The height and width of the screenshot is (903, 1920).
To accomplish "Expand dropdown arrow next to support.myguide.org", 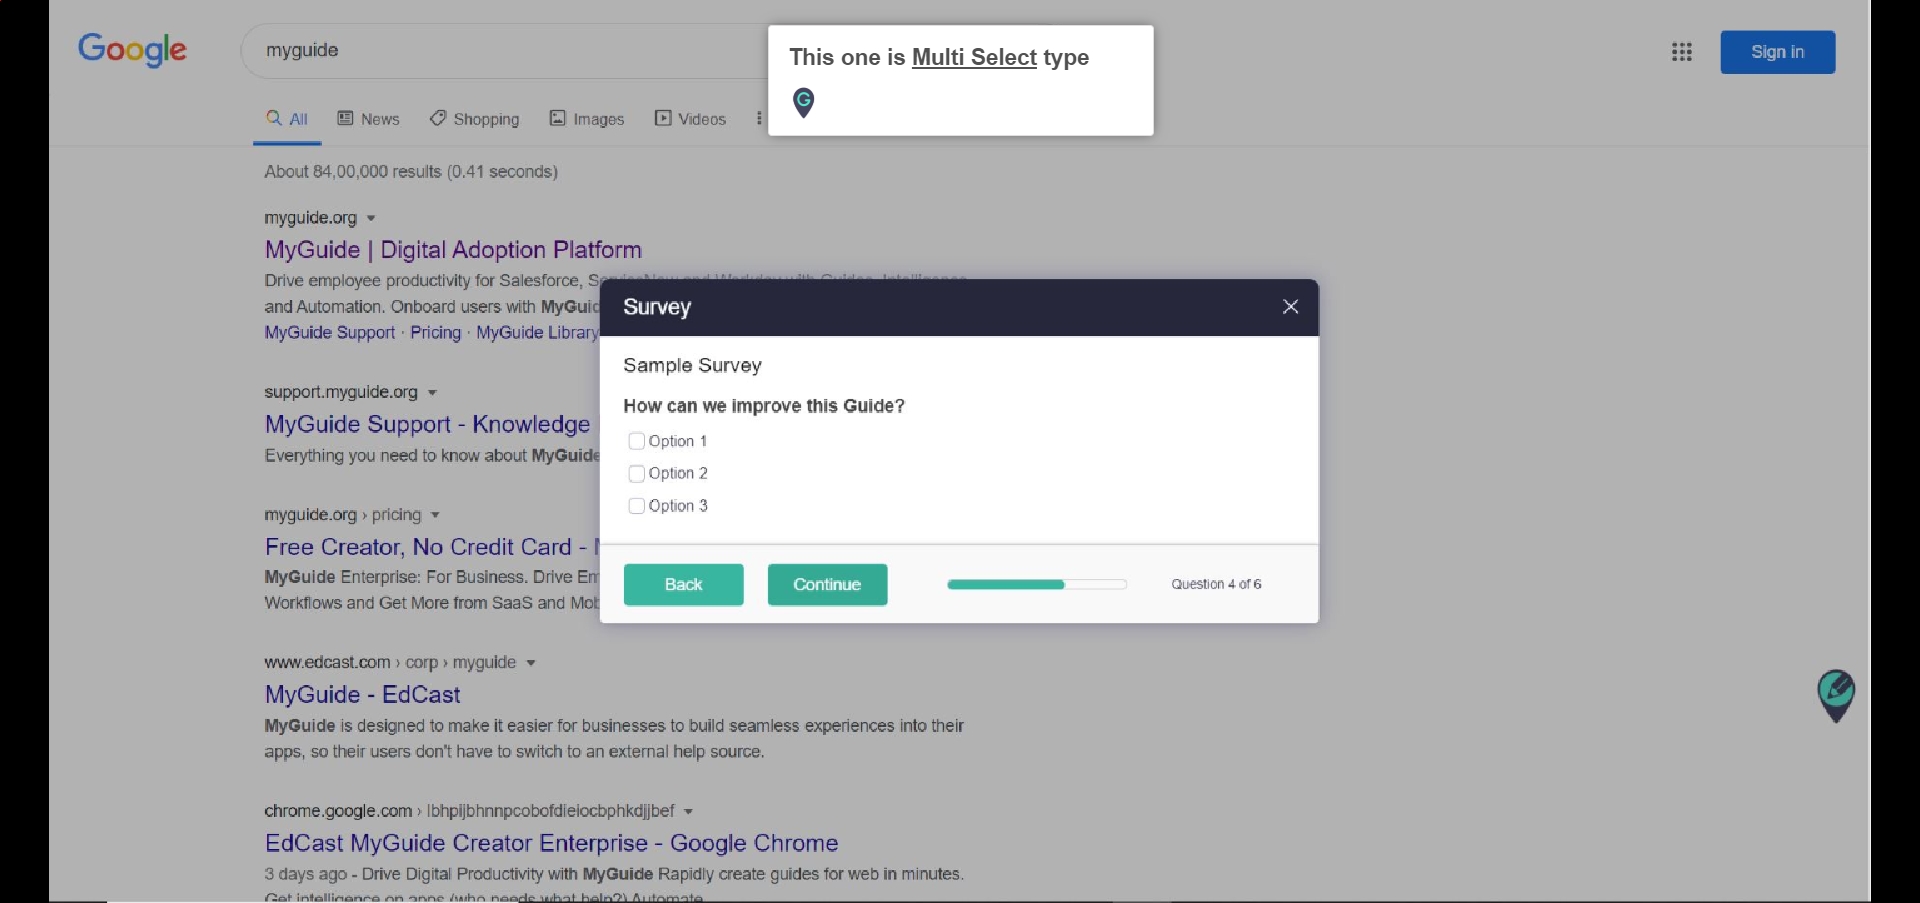I will tap(432, 392).
